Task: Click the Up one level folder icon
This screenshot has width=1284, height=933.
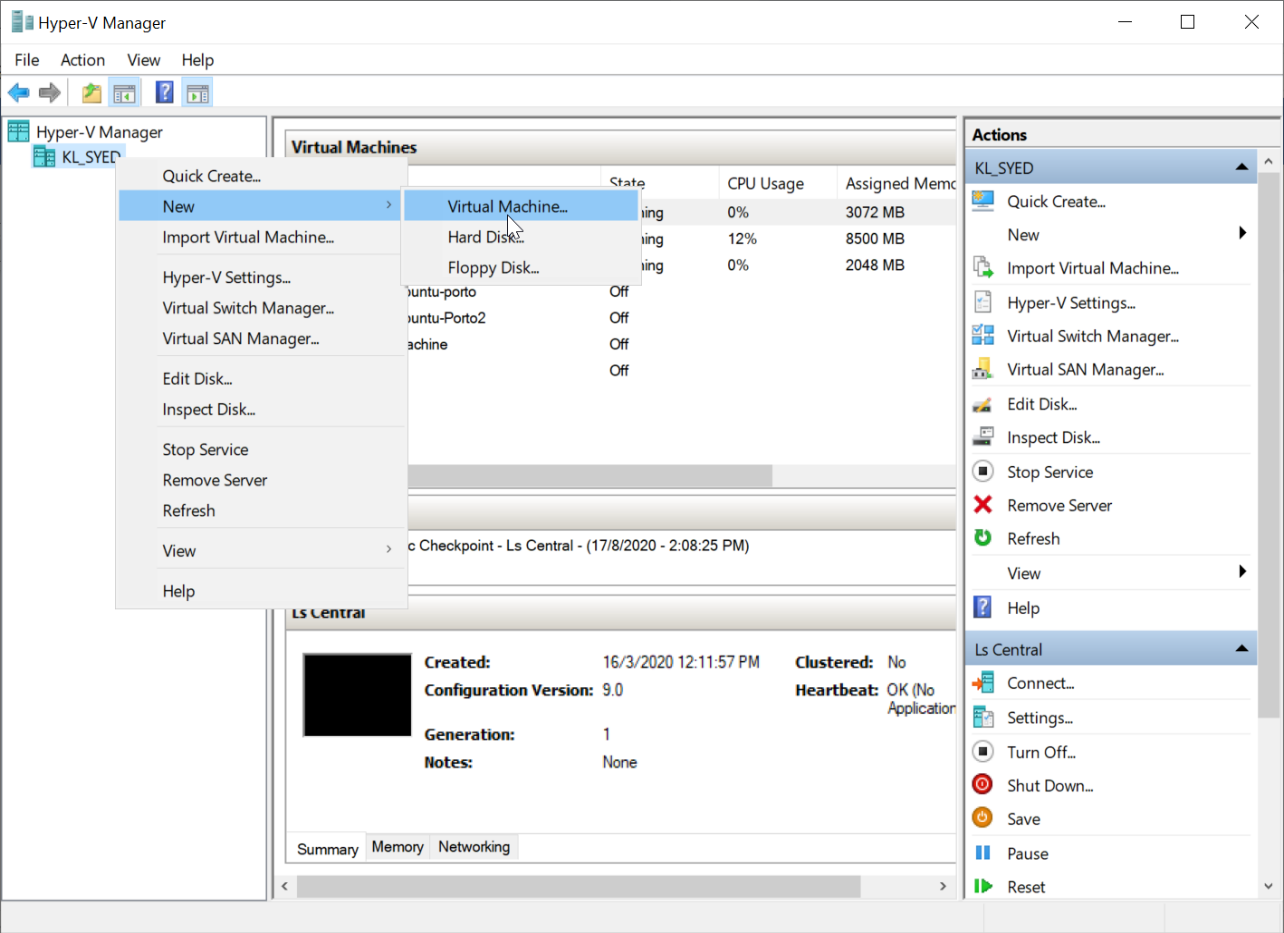Action: click(x=92, y=93)
